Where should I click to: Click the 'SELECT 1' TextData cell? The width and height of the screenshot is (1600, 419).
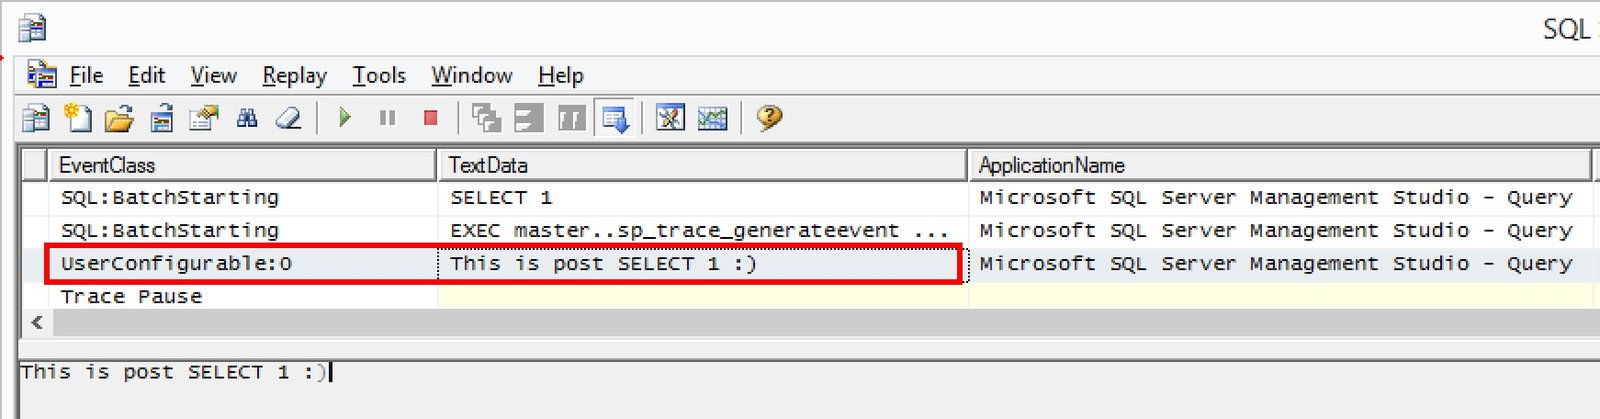(703, 198)
